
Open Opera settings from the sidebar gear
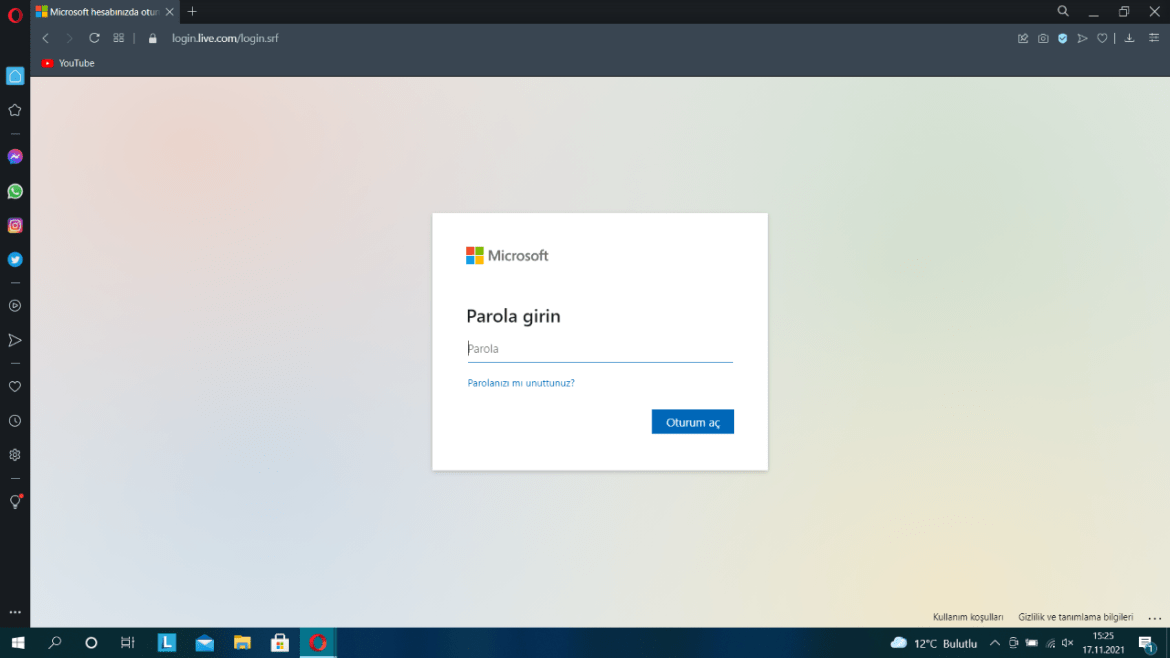point(14,455)
